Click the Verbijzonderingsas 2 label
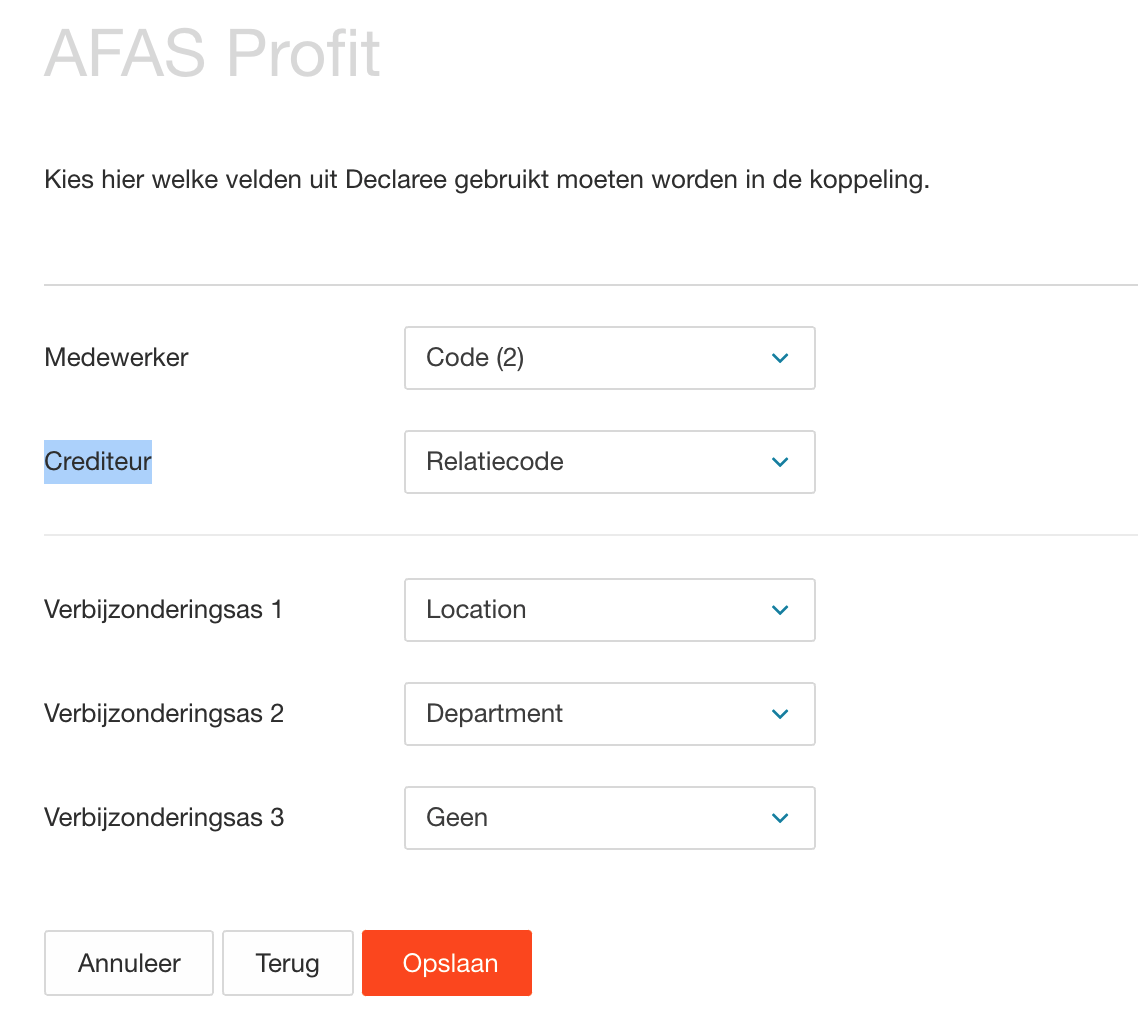This screenshot has height=1018, width=1138. coord(164,713)
